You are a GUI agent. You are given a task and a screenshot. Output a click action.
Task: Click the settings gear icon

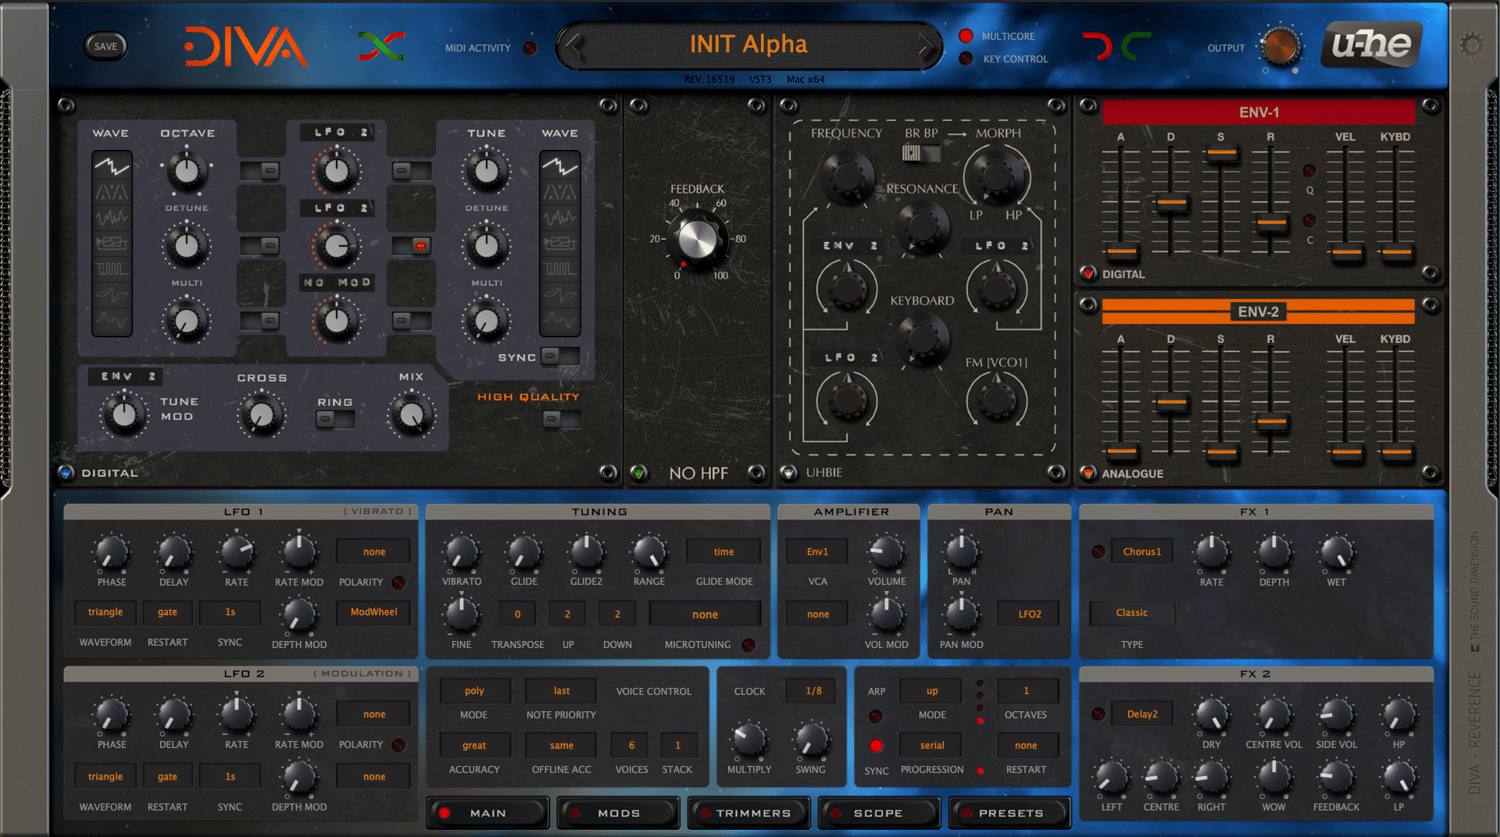(1472, 44)
